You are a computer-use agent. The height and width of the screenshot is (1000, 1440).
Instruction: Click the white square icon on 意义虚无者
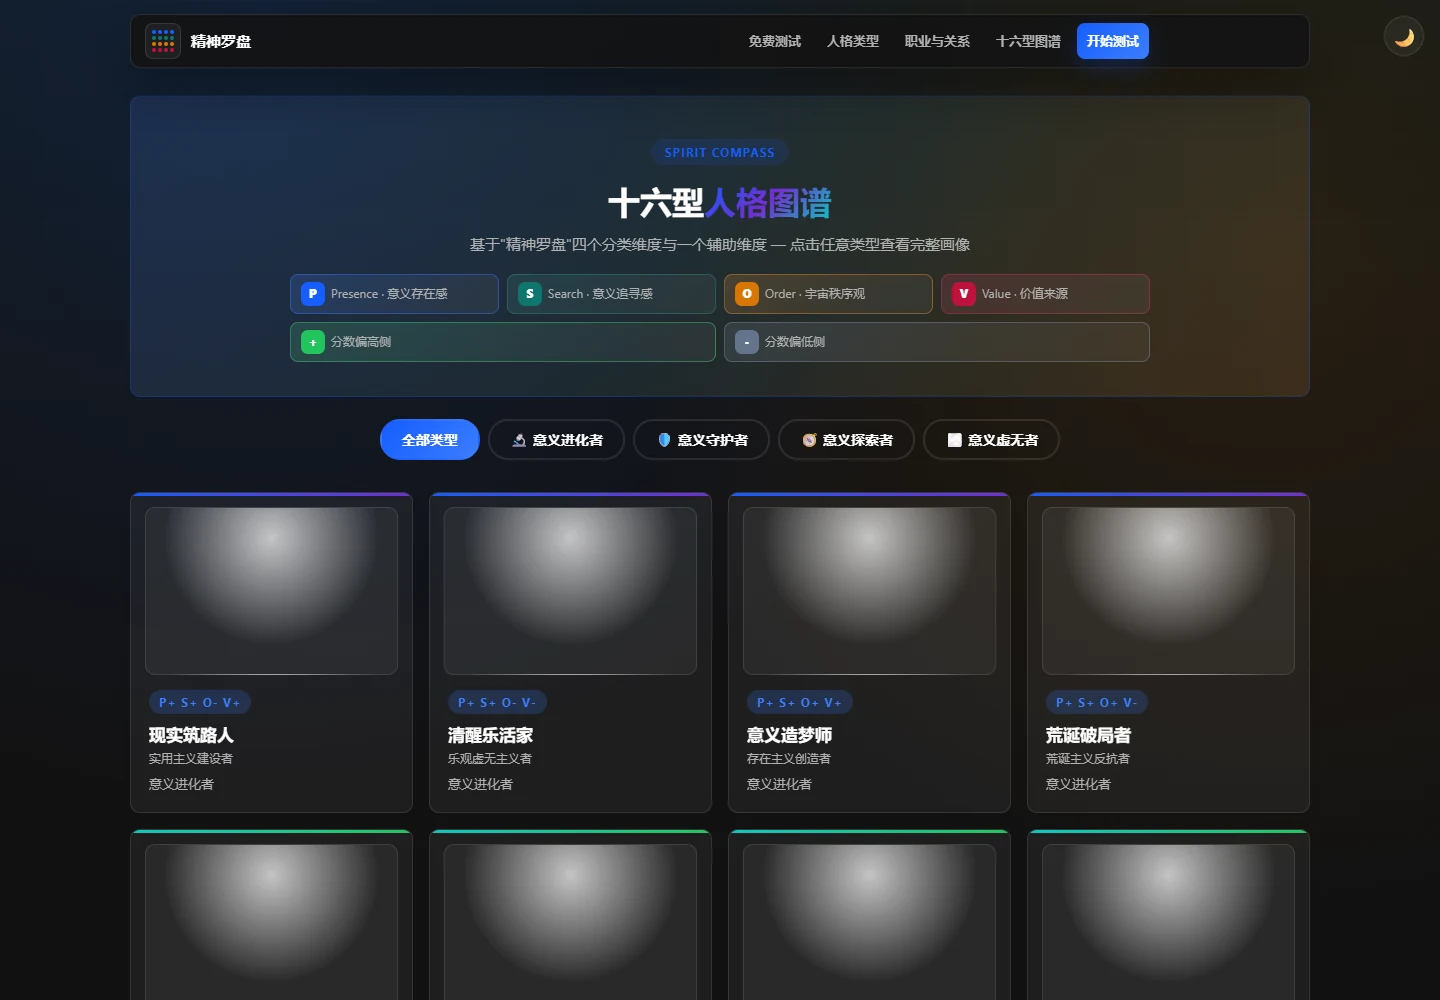954,440
